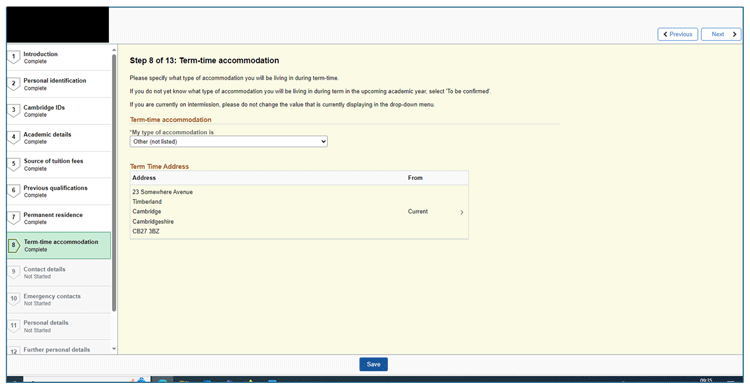
Task: Click the blue Save button
Action: click(x=374, y=365)
